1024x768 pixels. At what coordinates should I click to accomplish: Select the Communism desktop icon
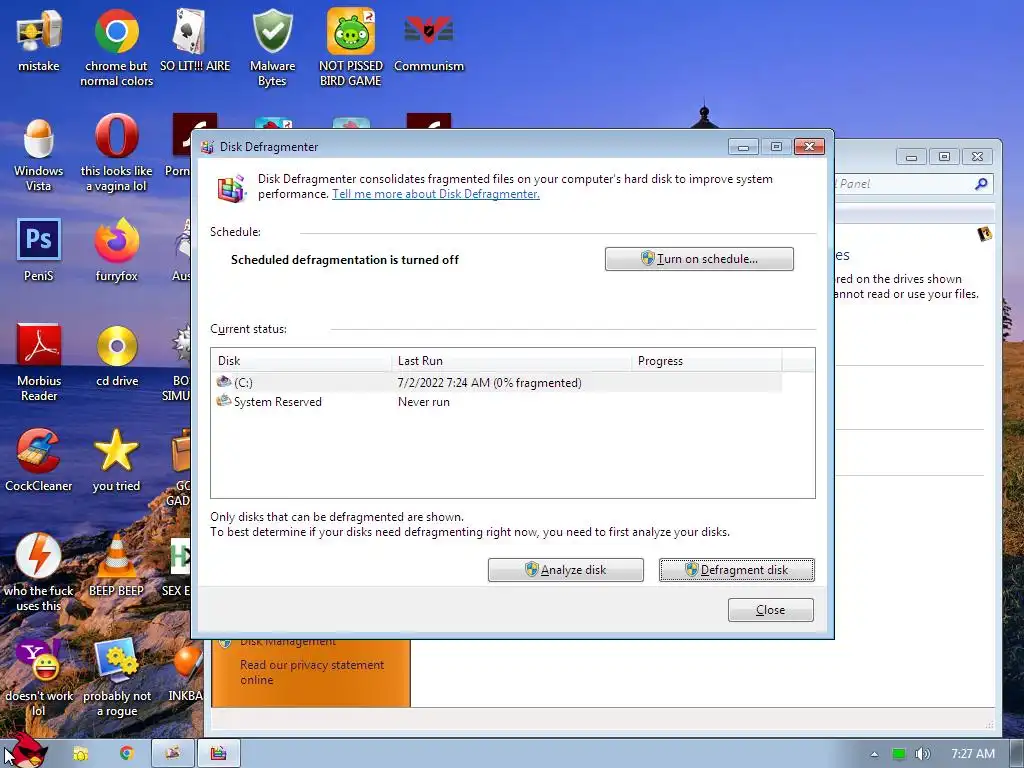pos(428,40)
